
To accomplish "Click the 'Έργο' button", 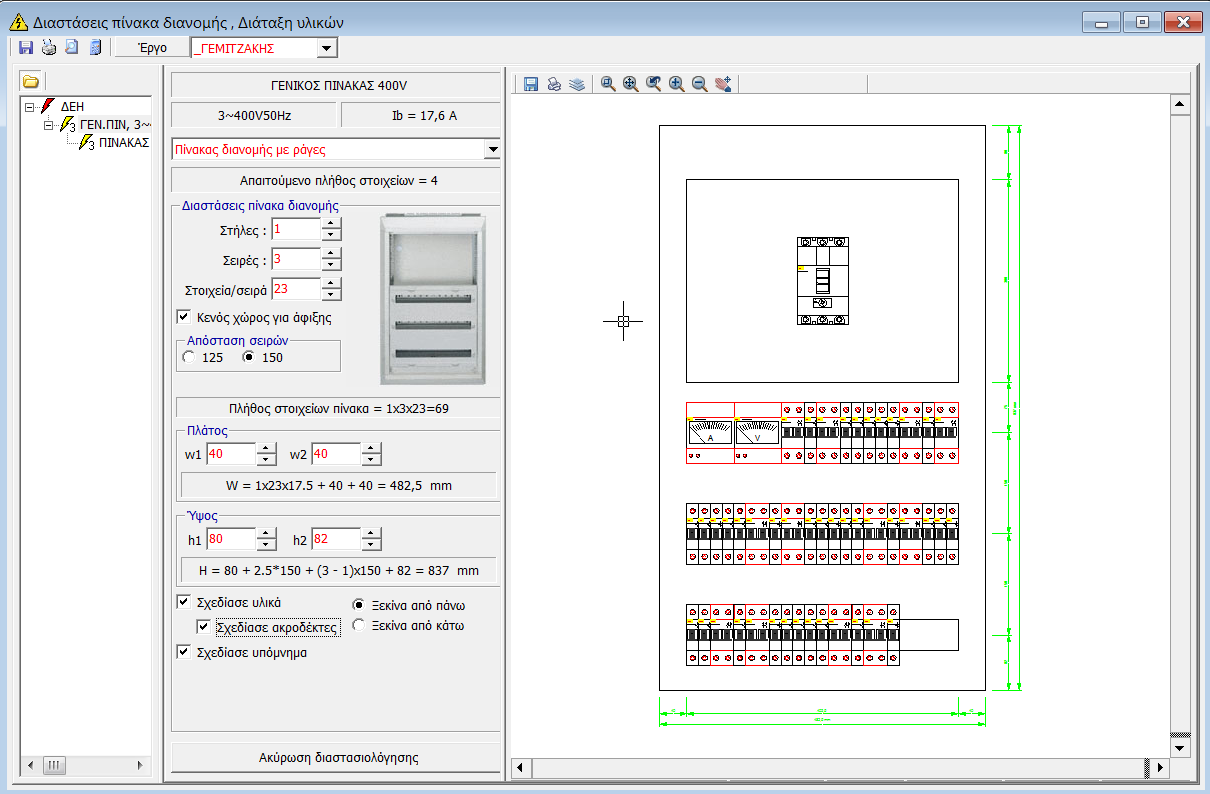I will pyautogui.click(x=151, y=48).
